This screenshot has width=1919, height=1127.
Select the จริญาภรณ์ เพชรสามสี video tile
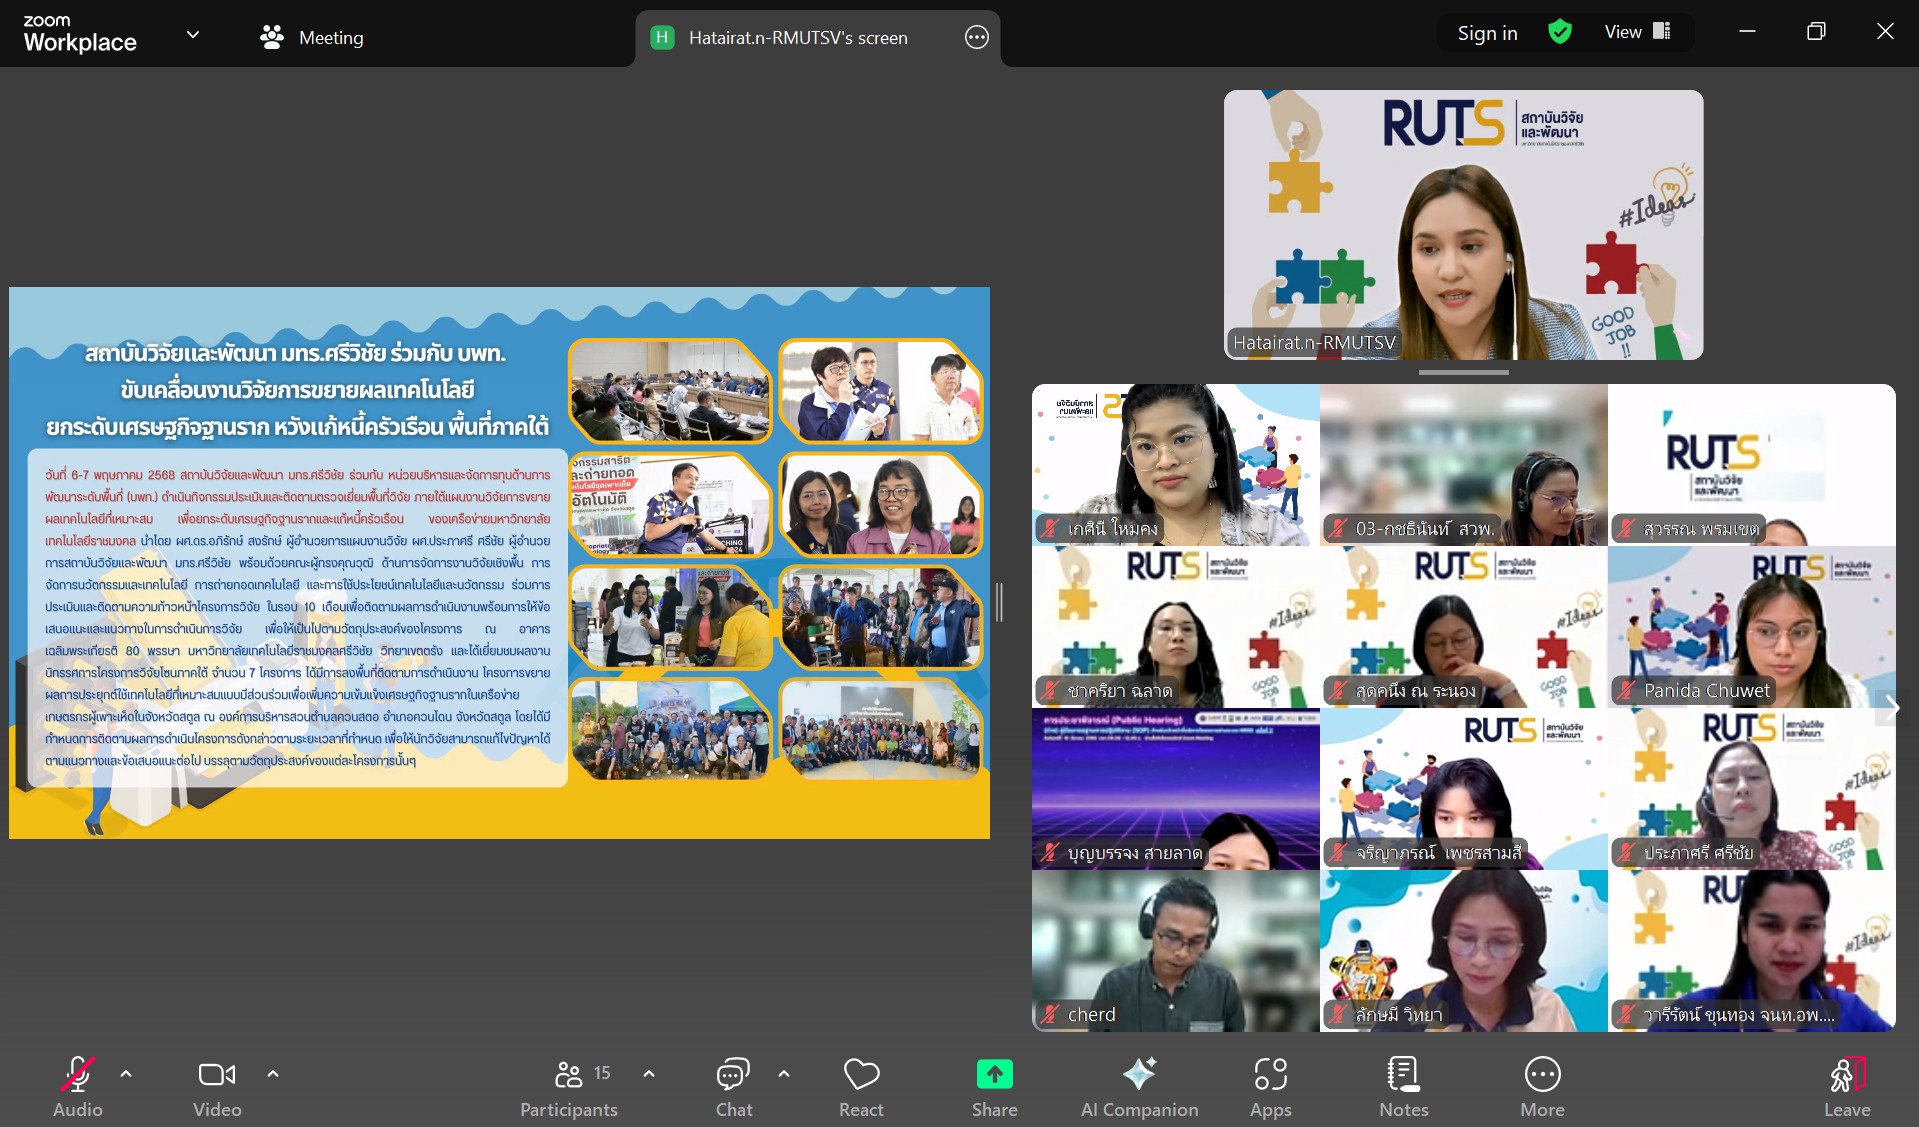click(1463, 789)
